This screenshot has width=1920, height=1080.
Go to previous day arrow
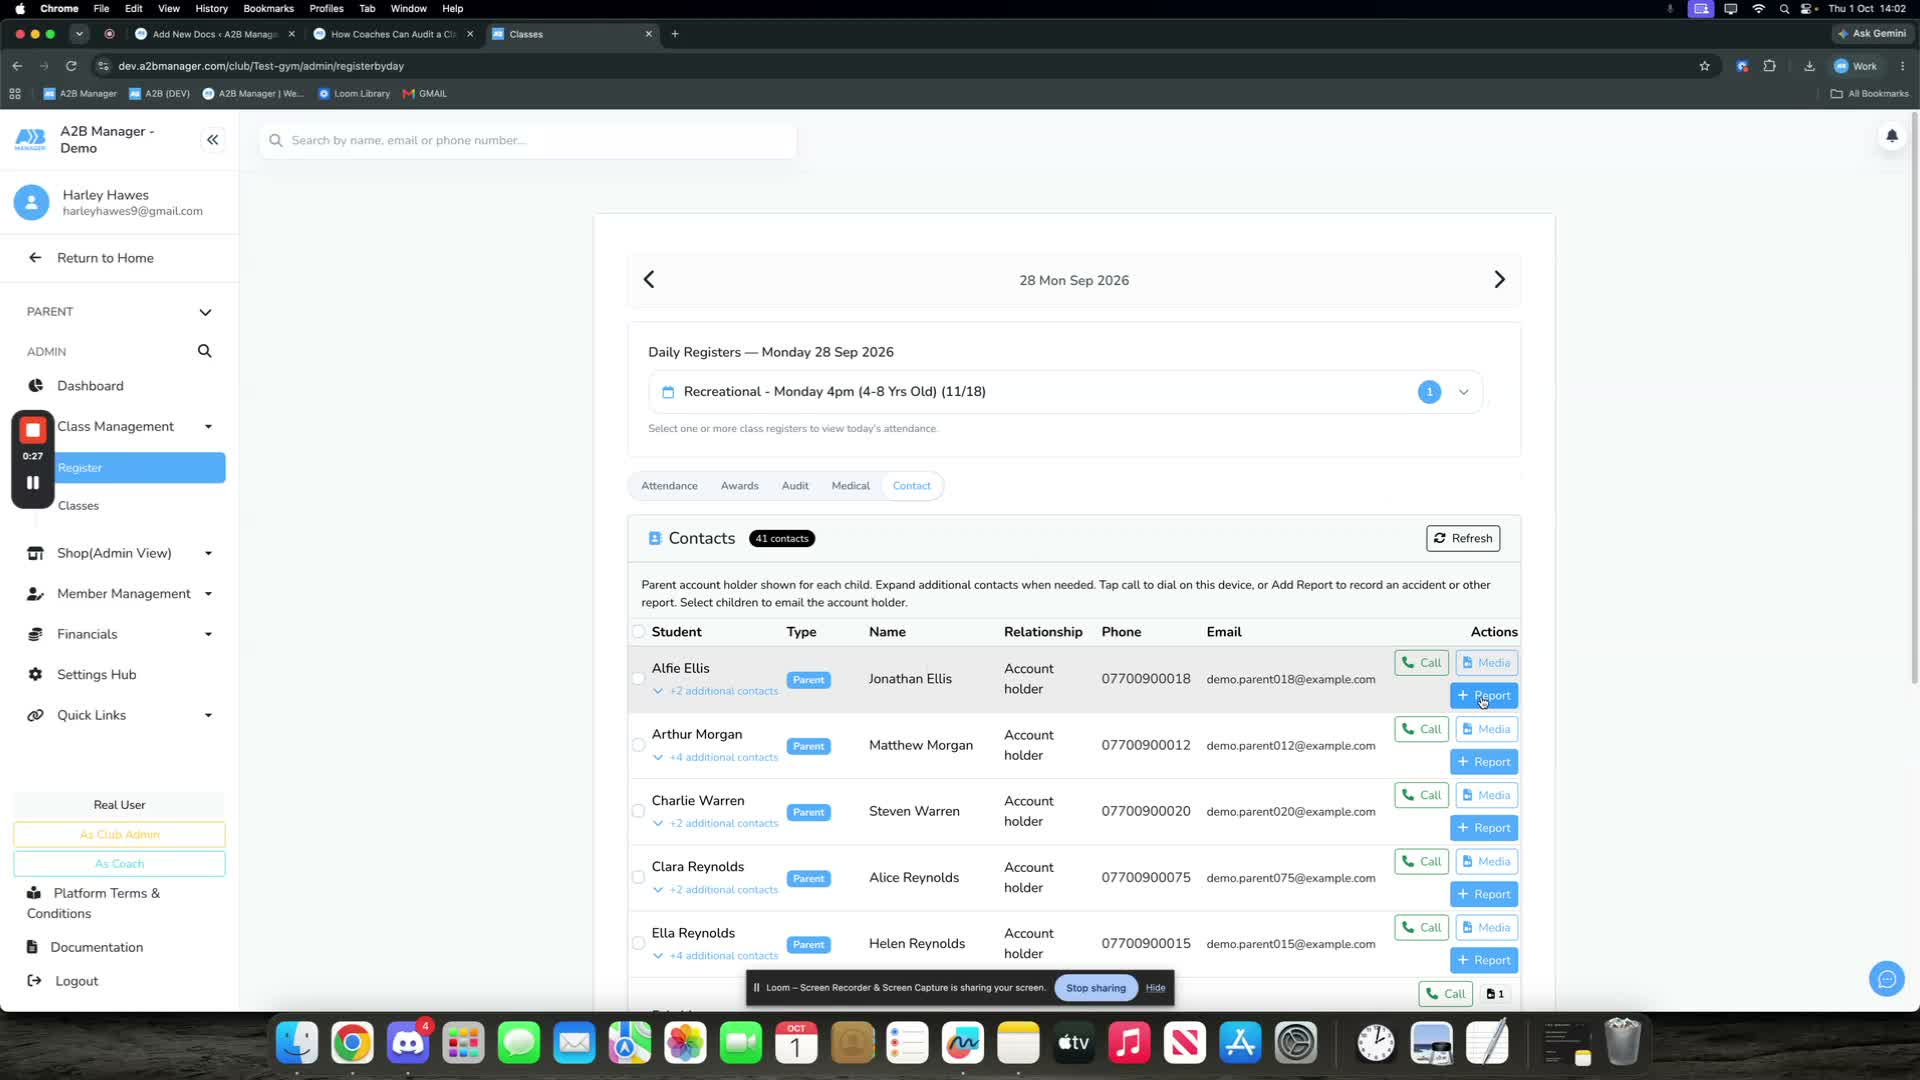[x=649, y=280]
